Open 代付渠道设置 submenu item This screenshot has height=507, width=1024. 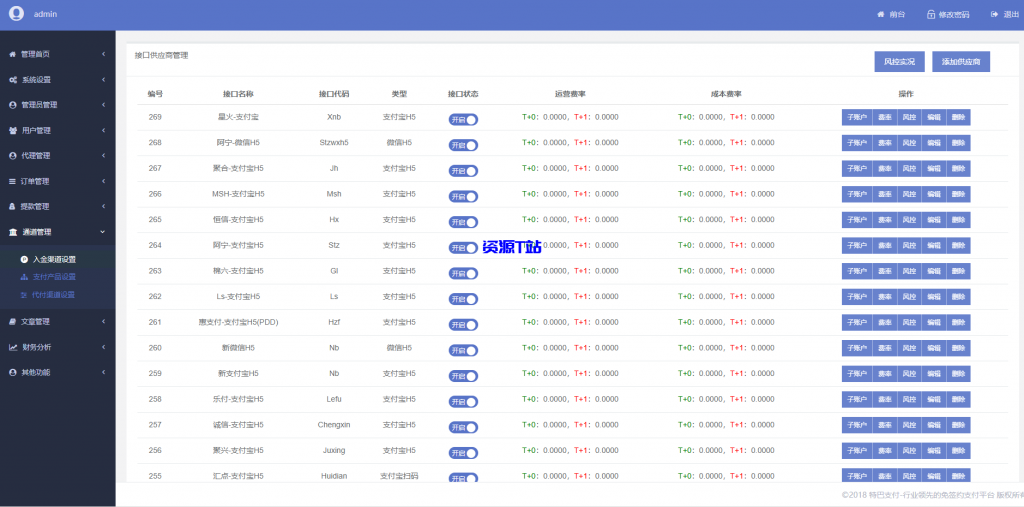coord(53,295)
